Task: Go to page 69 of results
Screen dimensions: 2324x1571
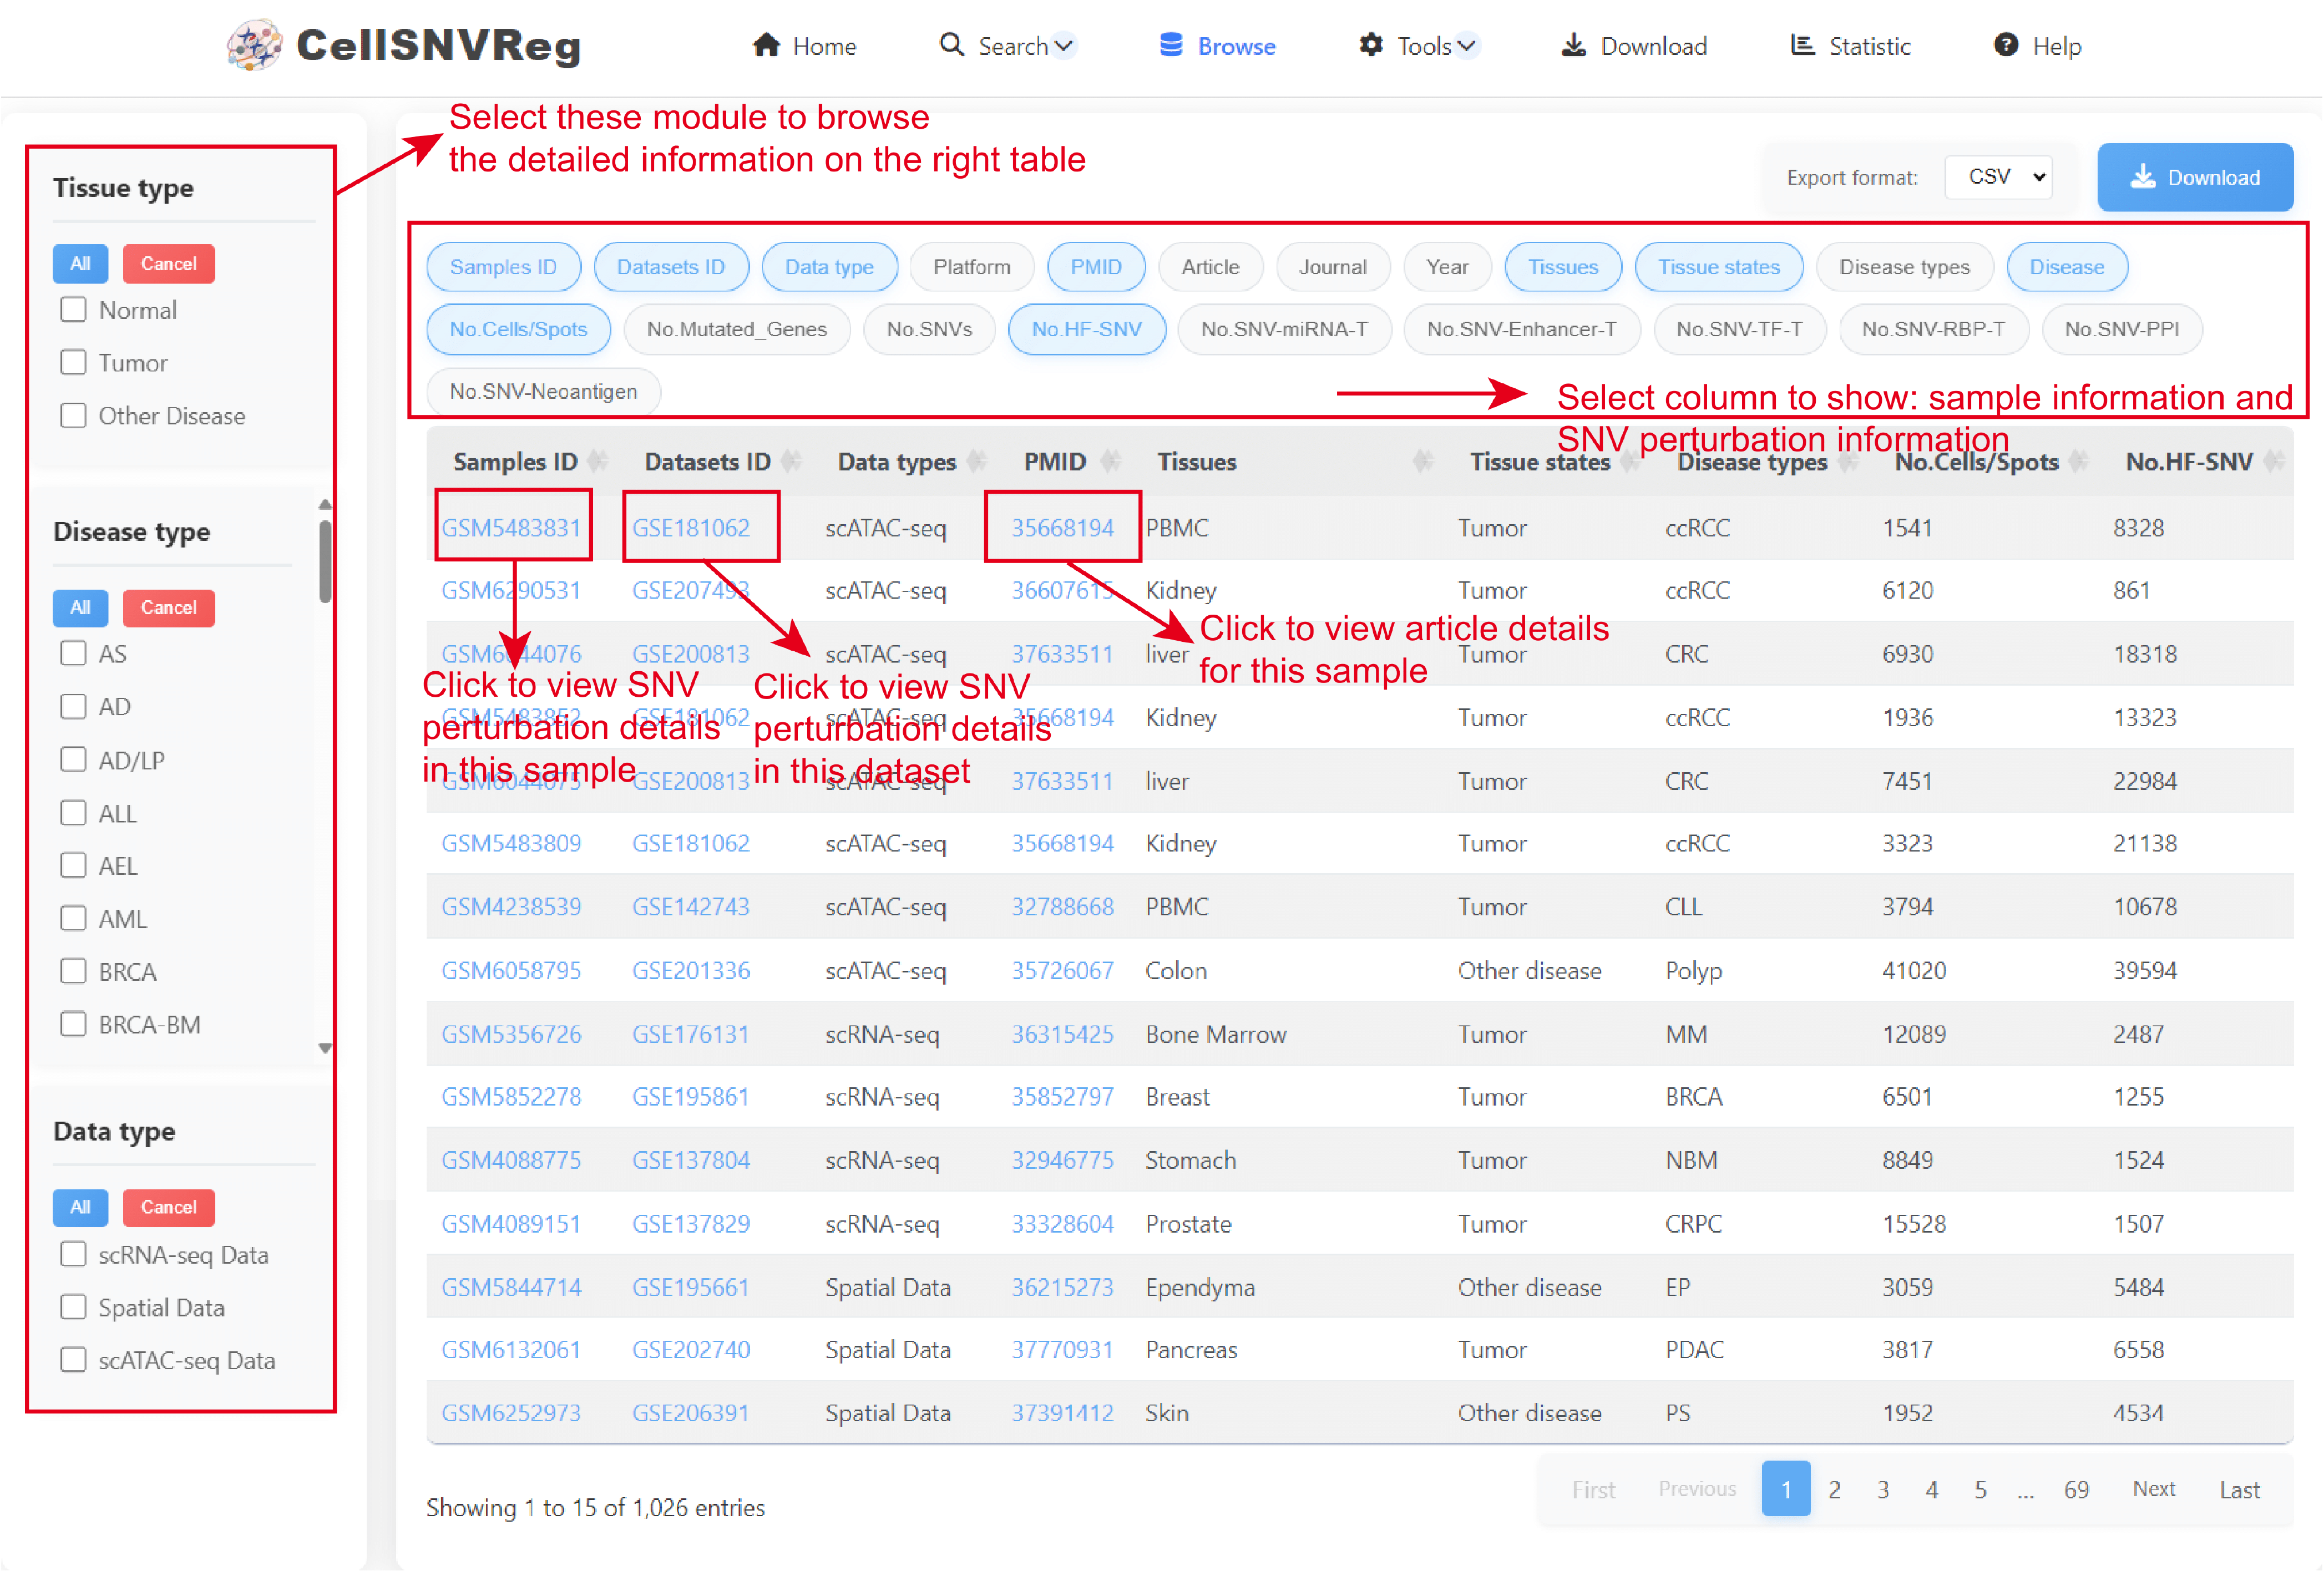Action: (x=2076, y=1489)
